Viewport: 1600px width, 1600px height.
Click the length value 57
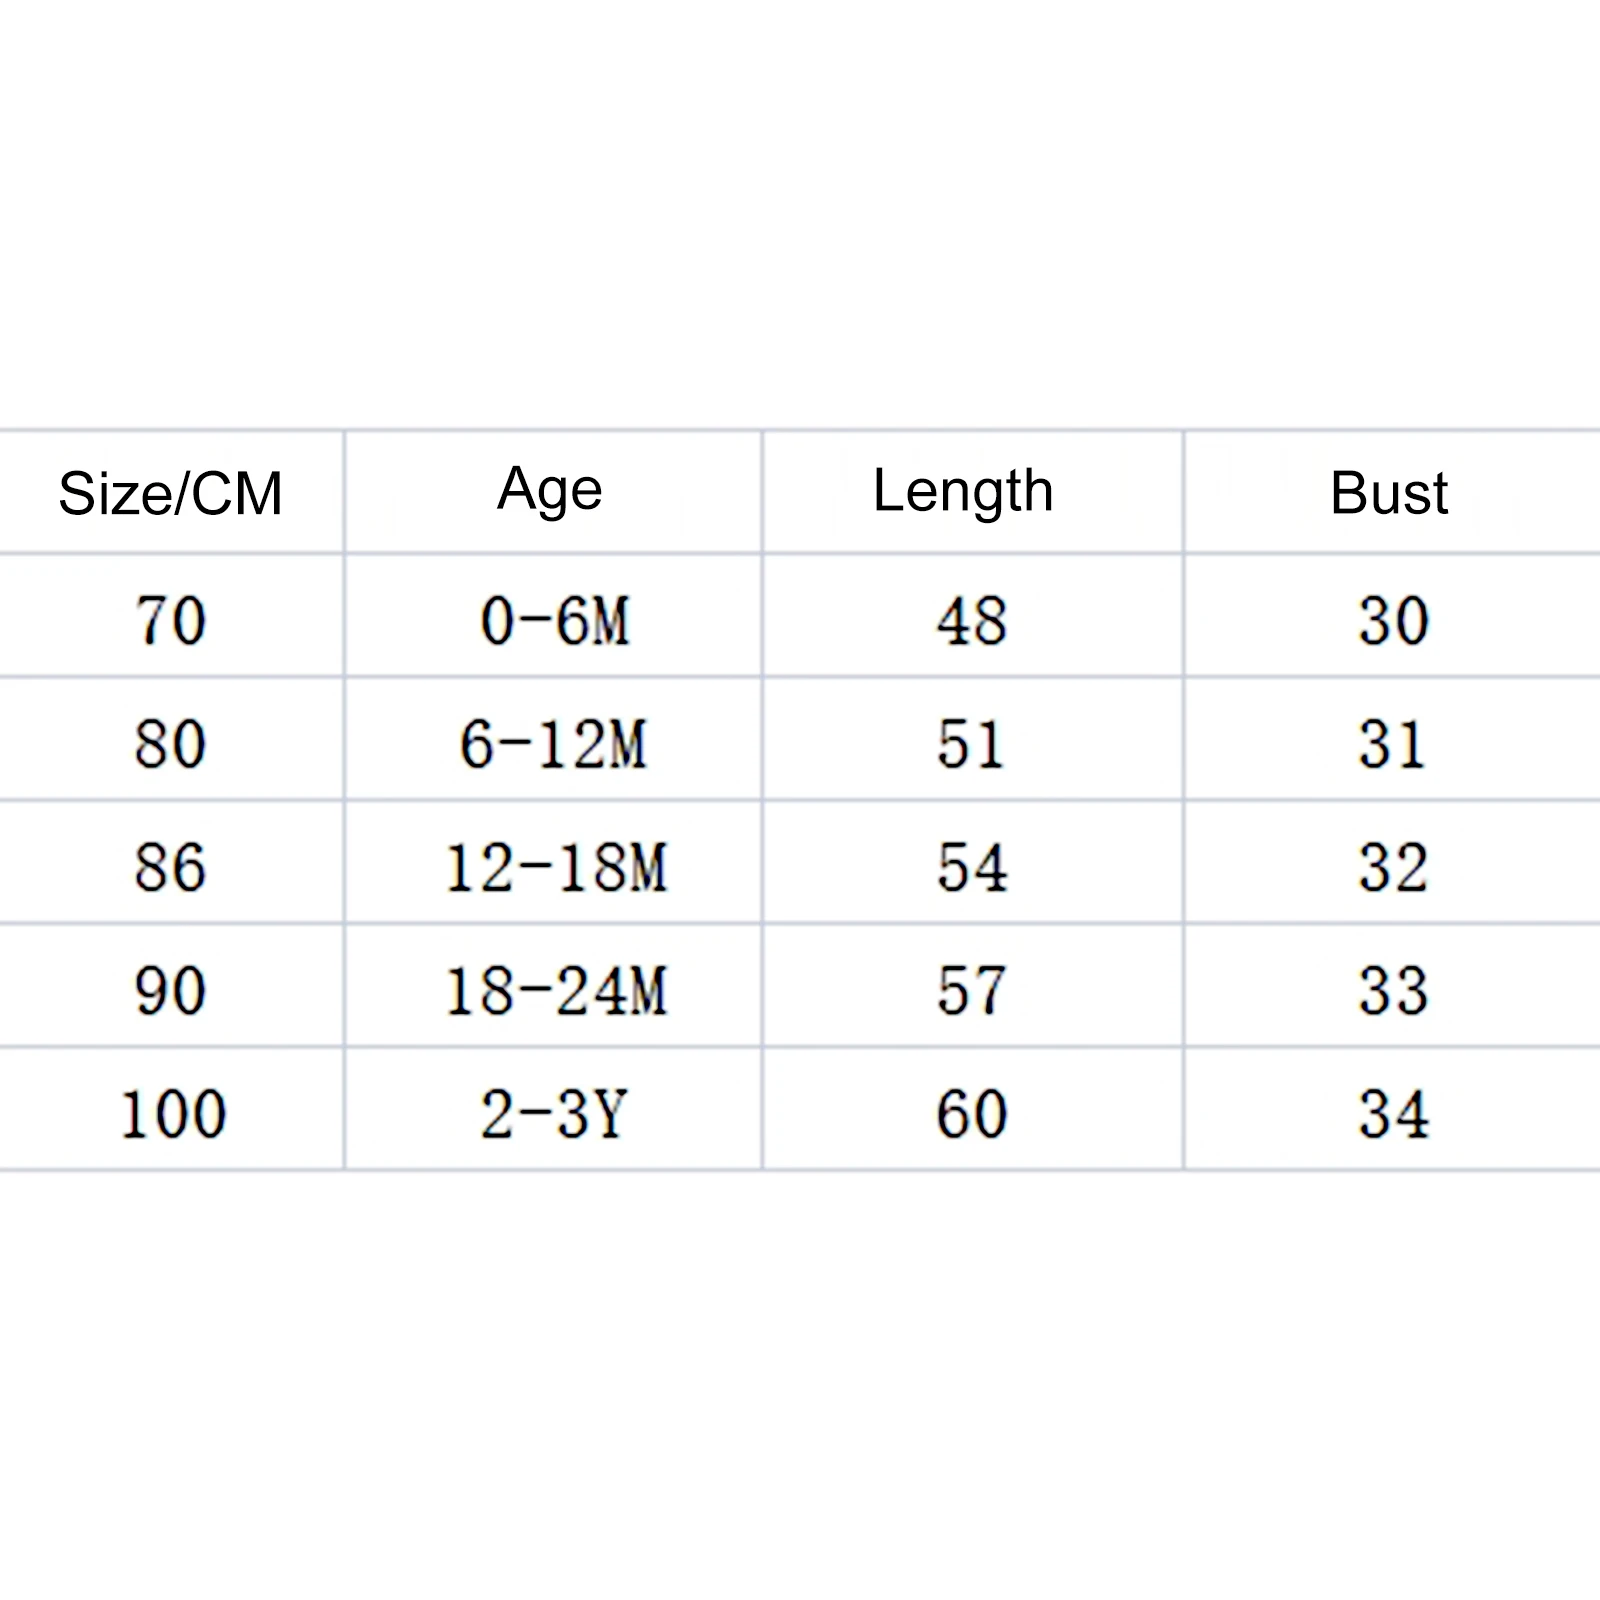click(x=970, y=991)
